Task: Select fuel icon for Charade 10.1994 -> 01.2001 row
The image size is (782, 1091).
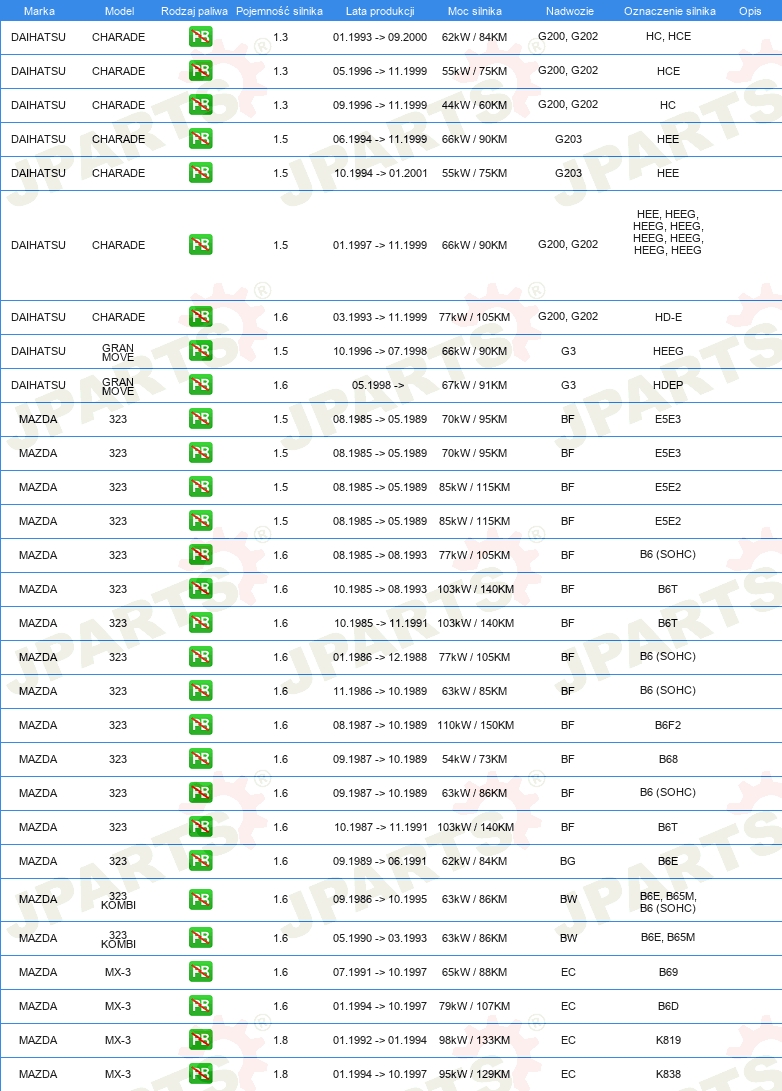Action: point(200,173)
